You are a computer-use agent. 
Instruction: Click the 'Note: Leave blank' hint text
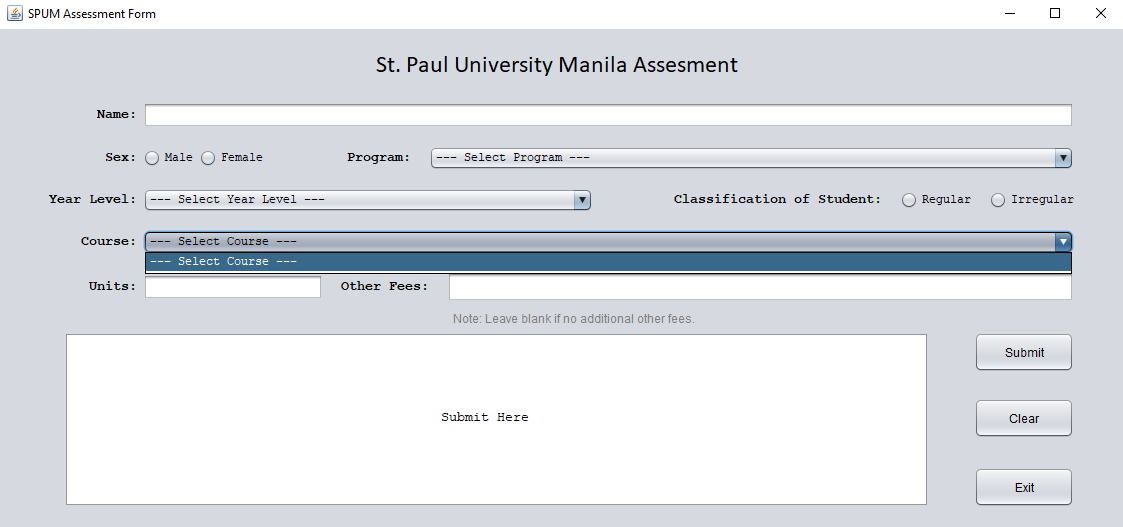click(x=574, y=319)
